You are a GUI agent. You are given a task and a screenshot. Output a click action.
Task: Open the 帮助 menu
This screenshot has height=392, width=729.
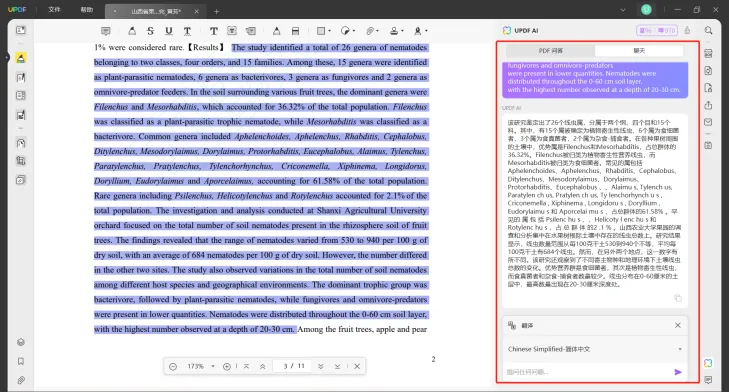click(86, 9)
